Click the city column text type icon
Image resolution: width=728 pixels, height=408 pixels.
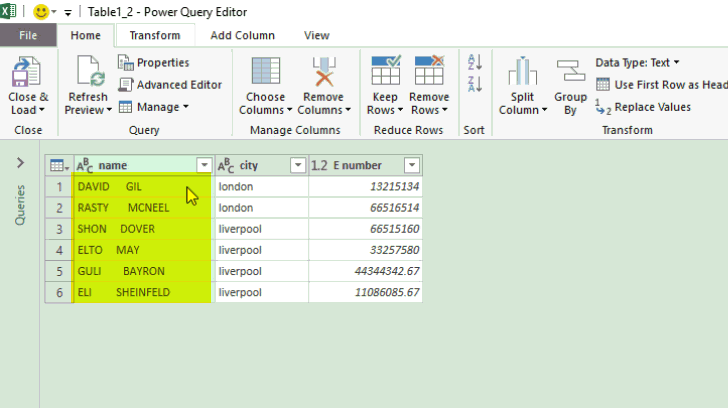[x=226, y=165]
